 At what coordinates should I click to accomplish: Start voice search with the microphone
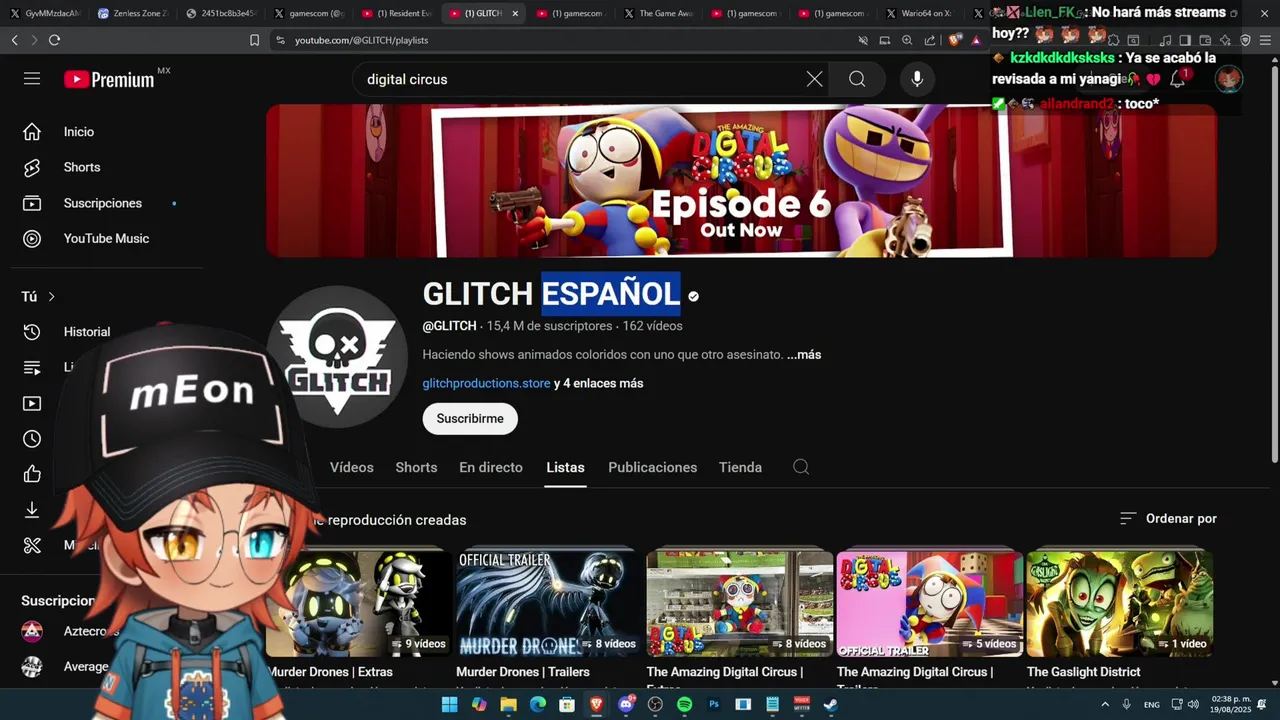click(x=917, y=79)
